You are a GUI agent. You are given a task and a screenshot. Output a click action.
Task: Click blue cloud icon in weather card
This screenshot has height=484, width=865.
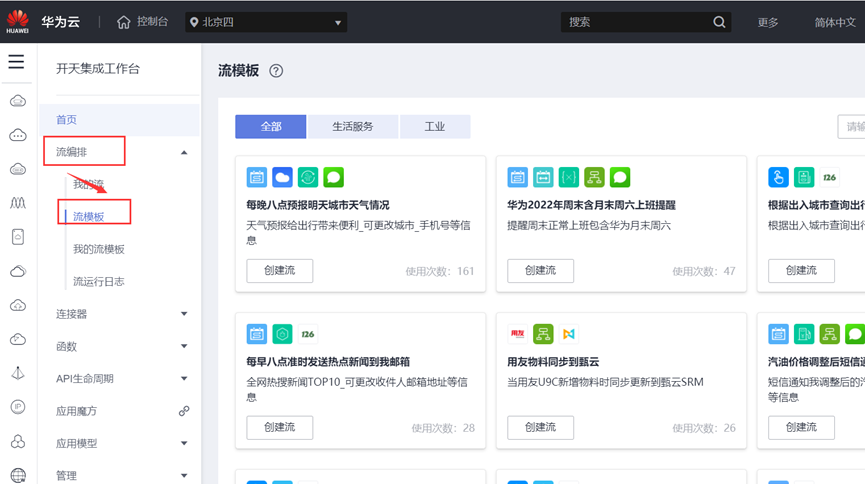coord(282,177)
